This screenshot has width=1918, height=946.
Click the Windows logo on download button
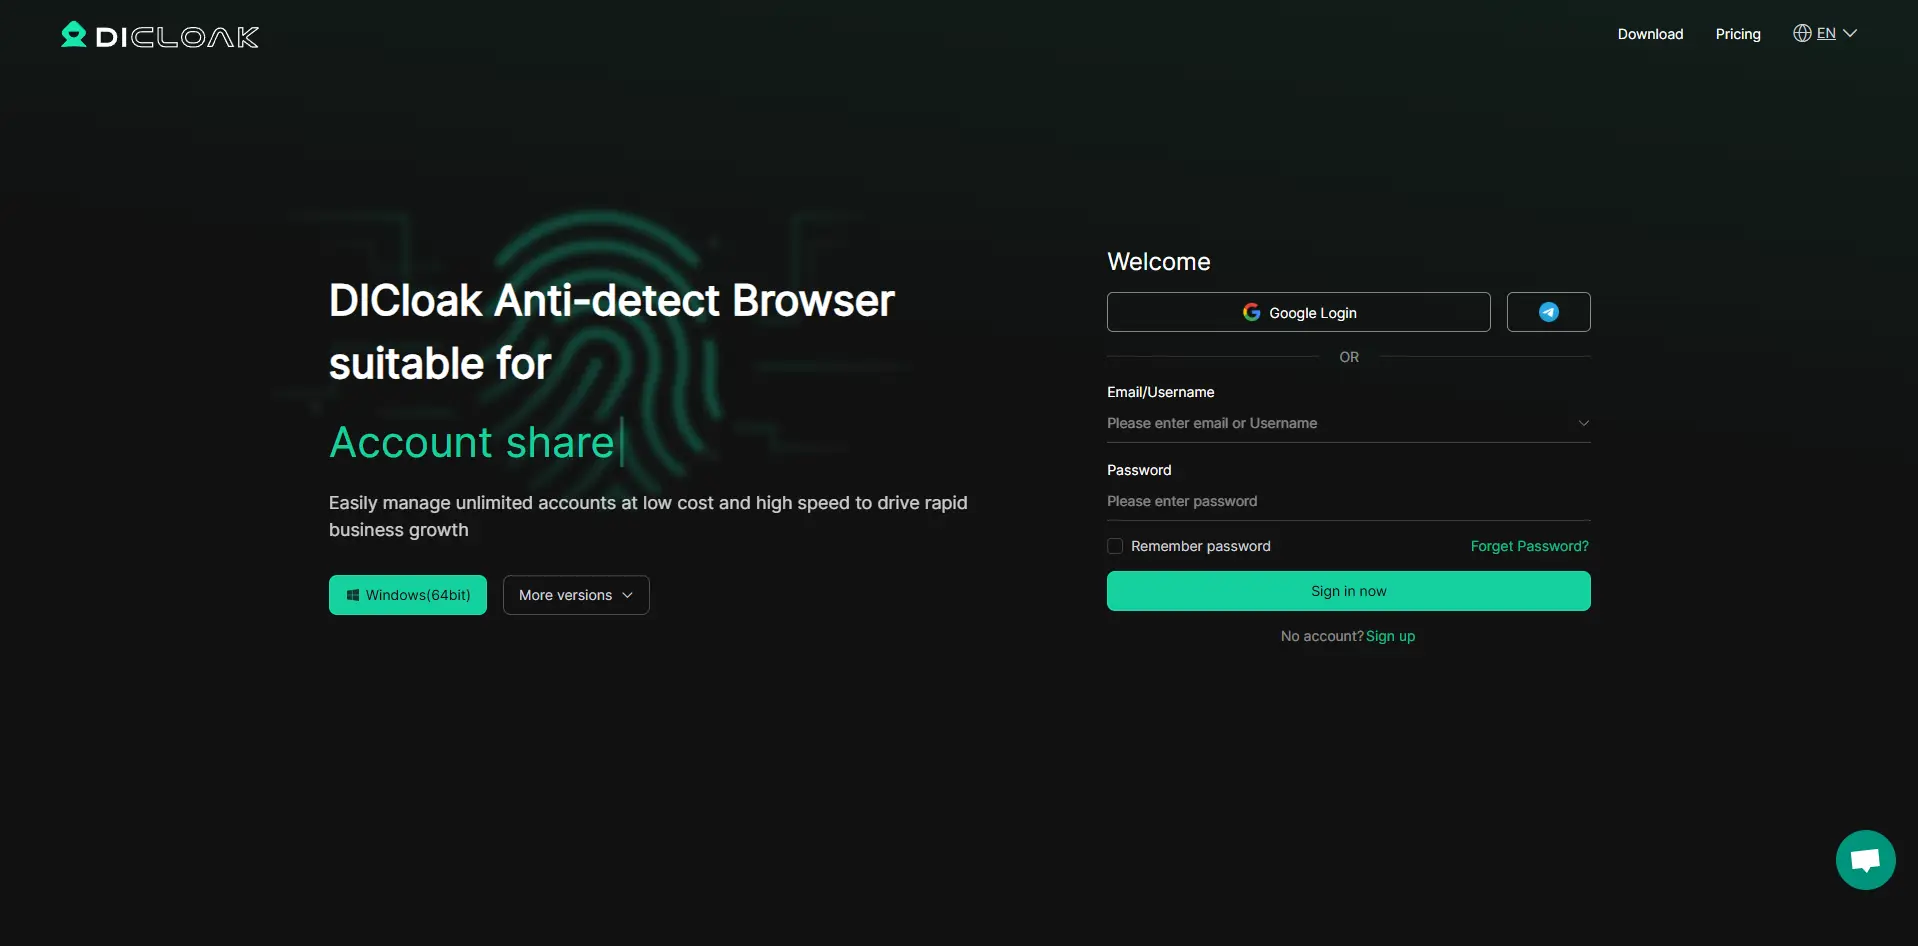coord(353,595)
